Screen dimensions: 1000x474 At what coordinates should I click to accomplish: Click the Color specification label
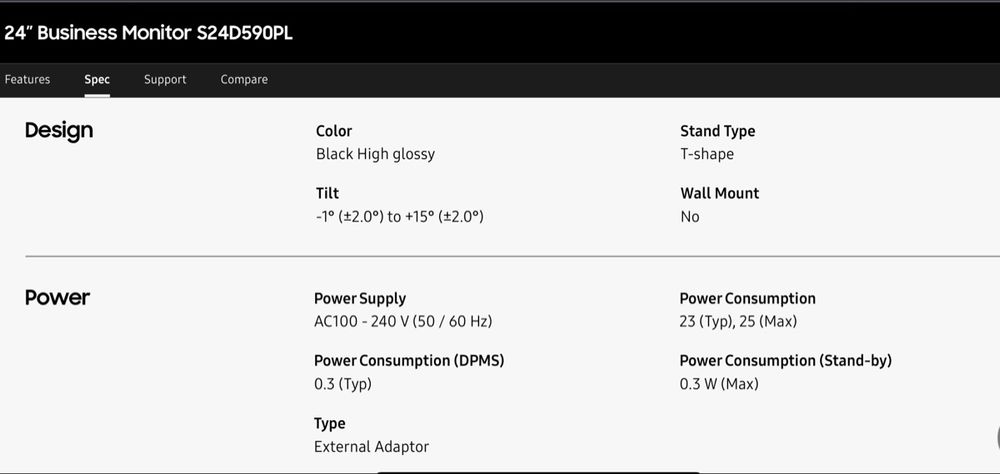pyautogui.click(x=334, y=131)
